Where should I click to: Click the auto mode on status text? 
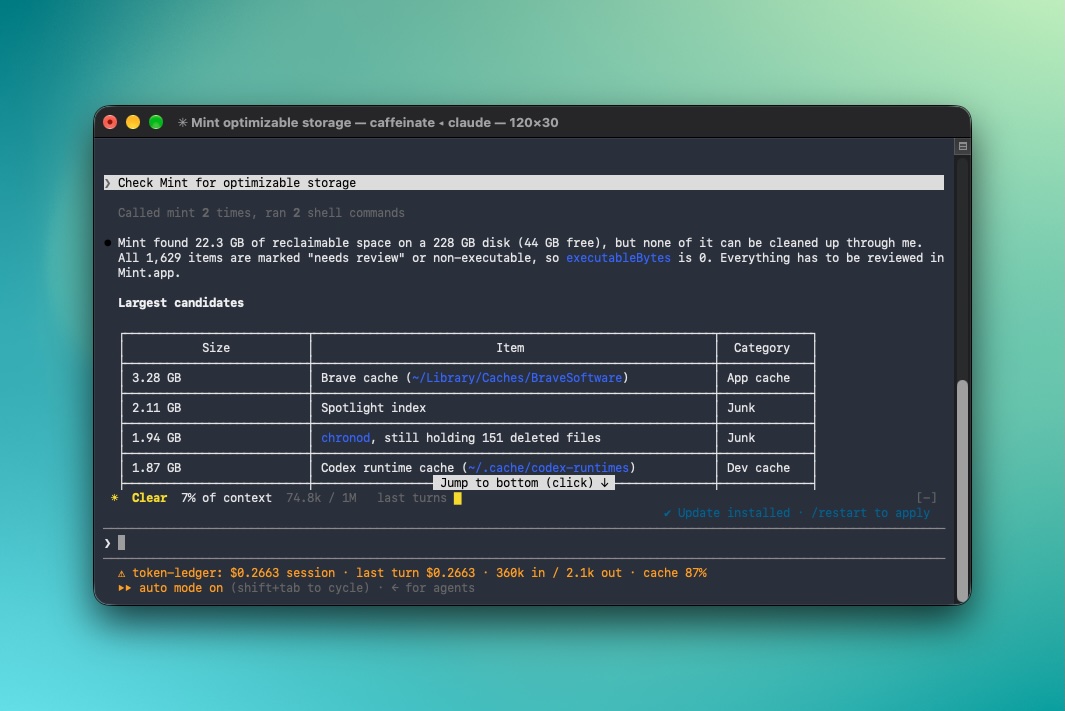[181, 588]
